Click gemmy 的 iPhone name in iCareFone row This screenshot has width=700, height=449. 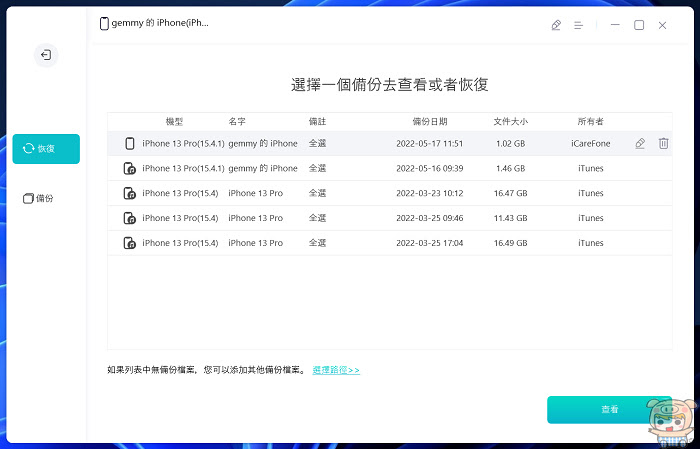coord(263,144)
